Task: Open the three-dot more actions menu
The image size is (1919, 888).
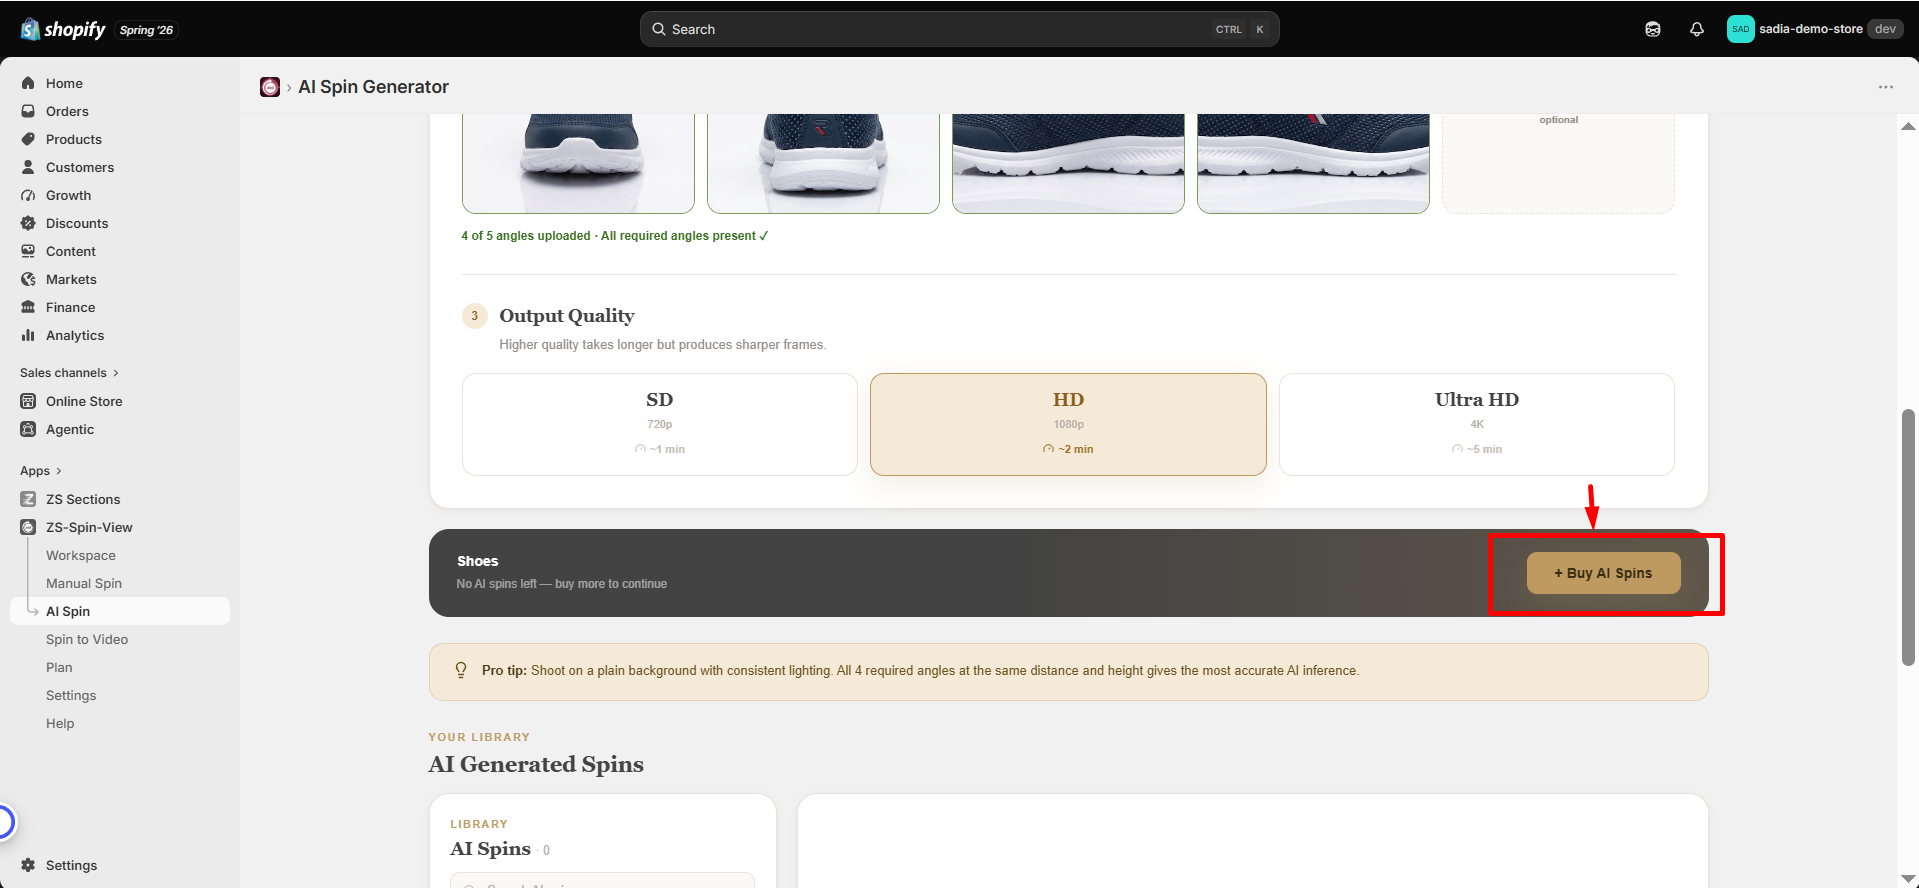Action: click(1885, 87)
